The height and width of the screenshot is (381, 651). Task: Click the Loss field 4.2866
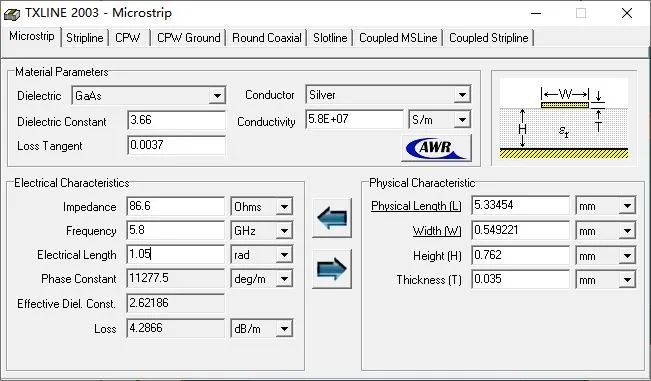[x=176, y=329]
